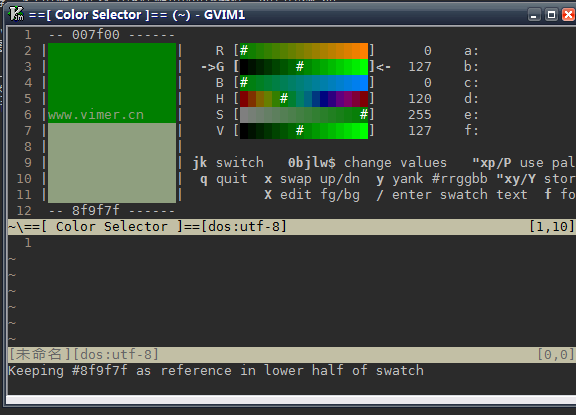Click the 'q quit' help hint
Screen dimensions: 576x415
(224, 179)
